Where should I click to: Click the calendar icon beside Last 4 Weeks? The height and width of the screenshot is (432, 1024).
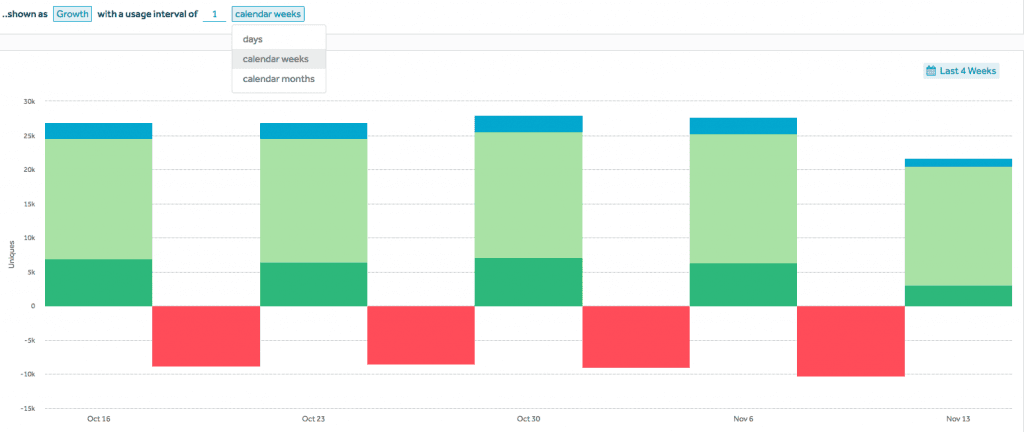click(x=931, y=71)
